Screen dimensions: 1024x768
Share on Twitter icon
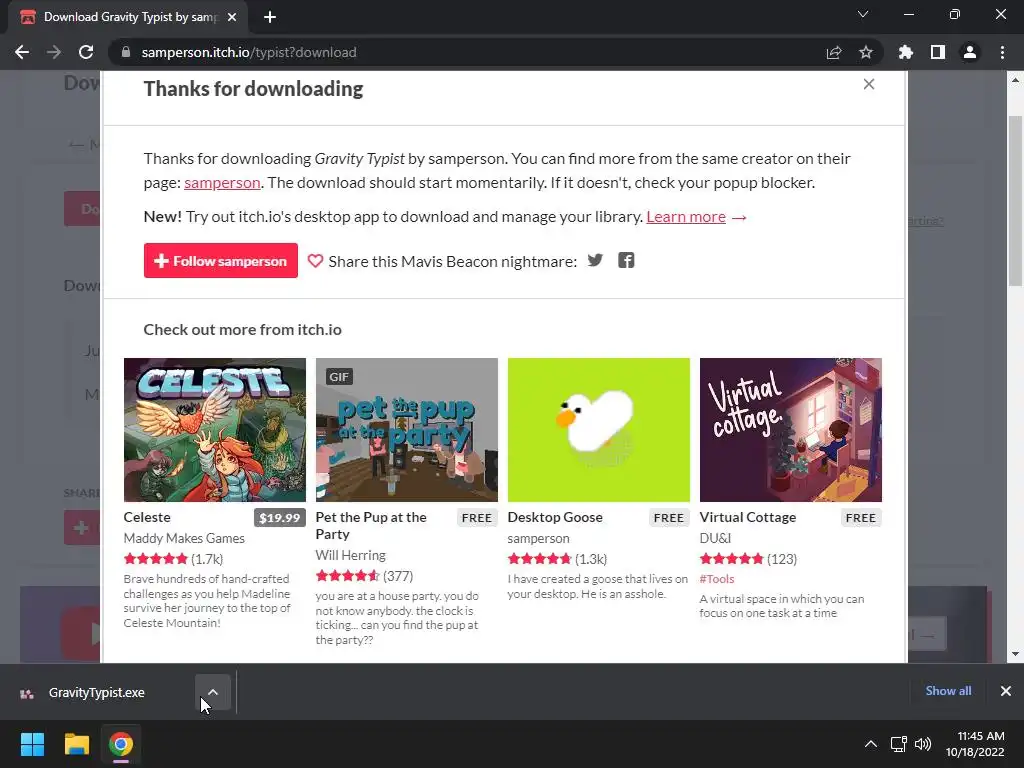[x=595, y=261]
